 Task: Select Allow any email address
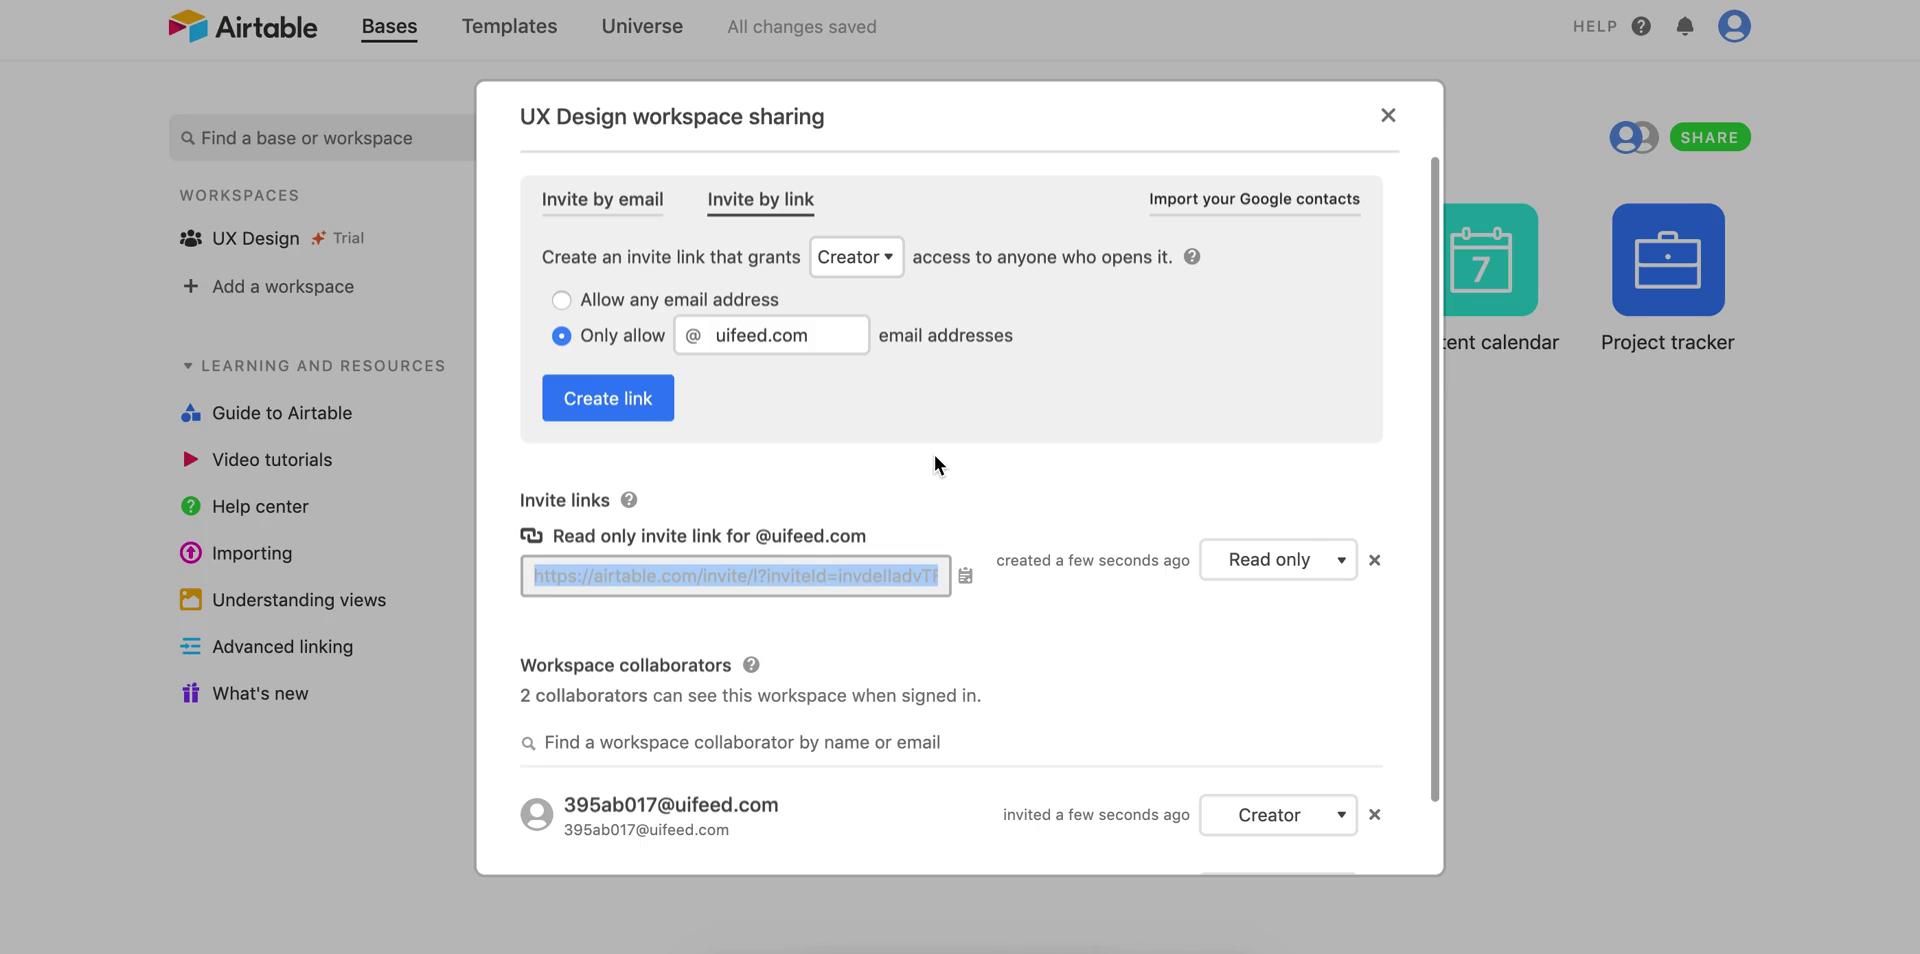(562, 300)
